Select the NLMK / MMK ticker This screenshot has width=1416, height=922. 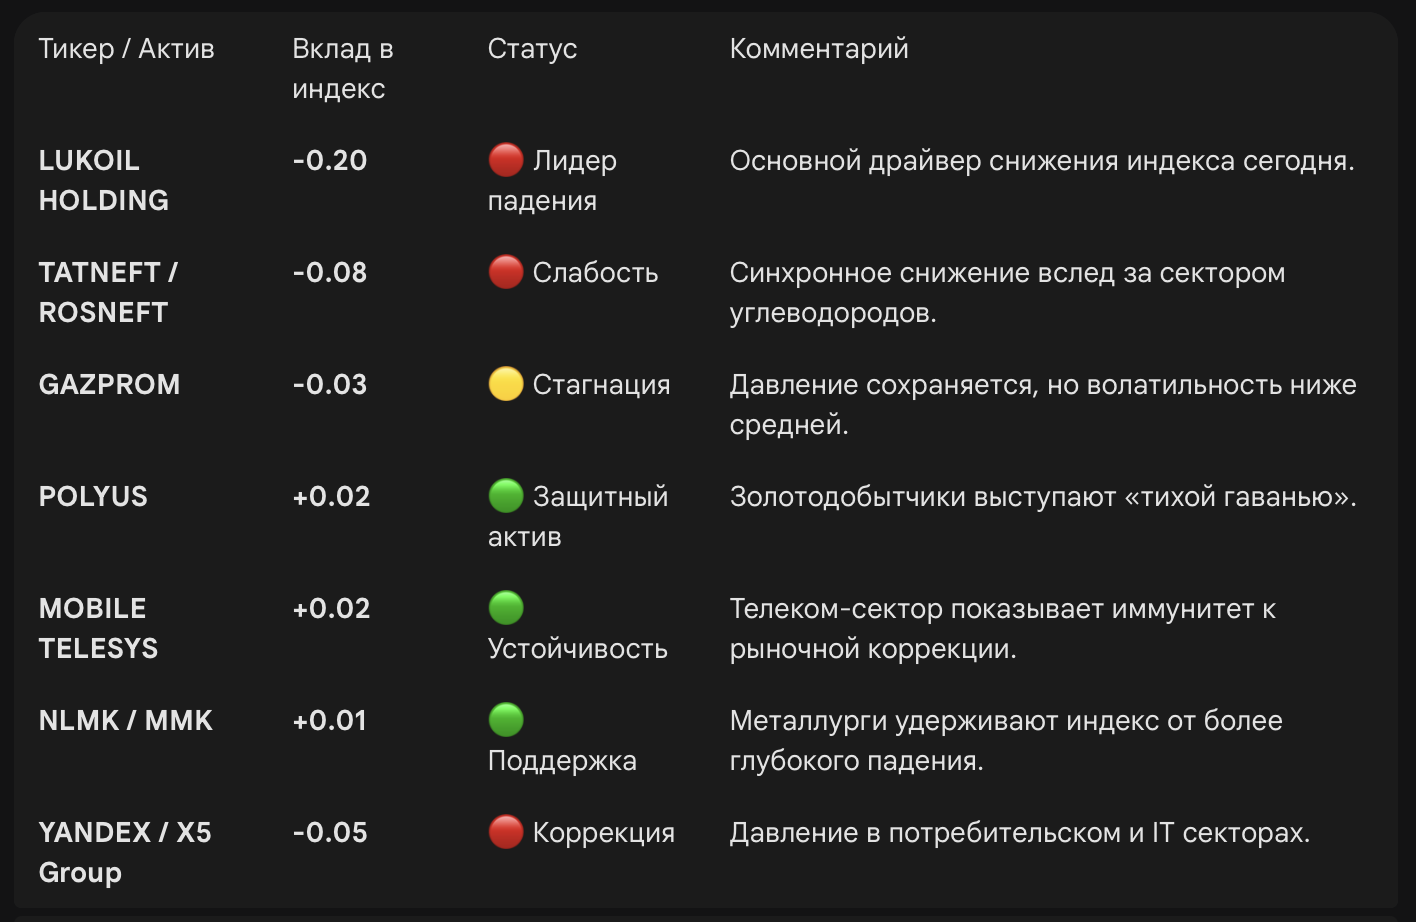coord(125,720)
